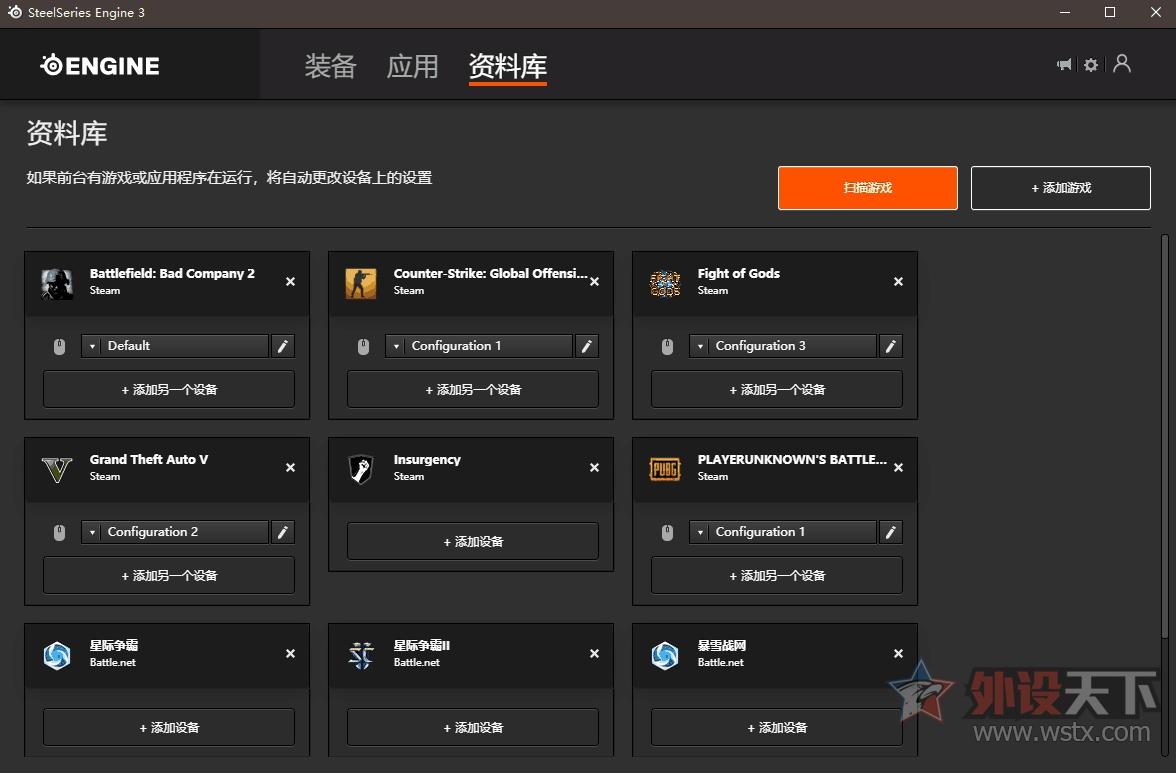Viewport: 1176px width, 773px height.
Task: Select the 资料库 tab
Action: 508,67
